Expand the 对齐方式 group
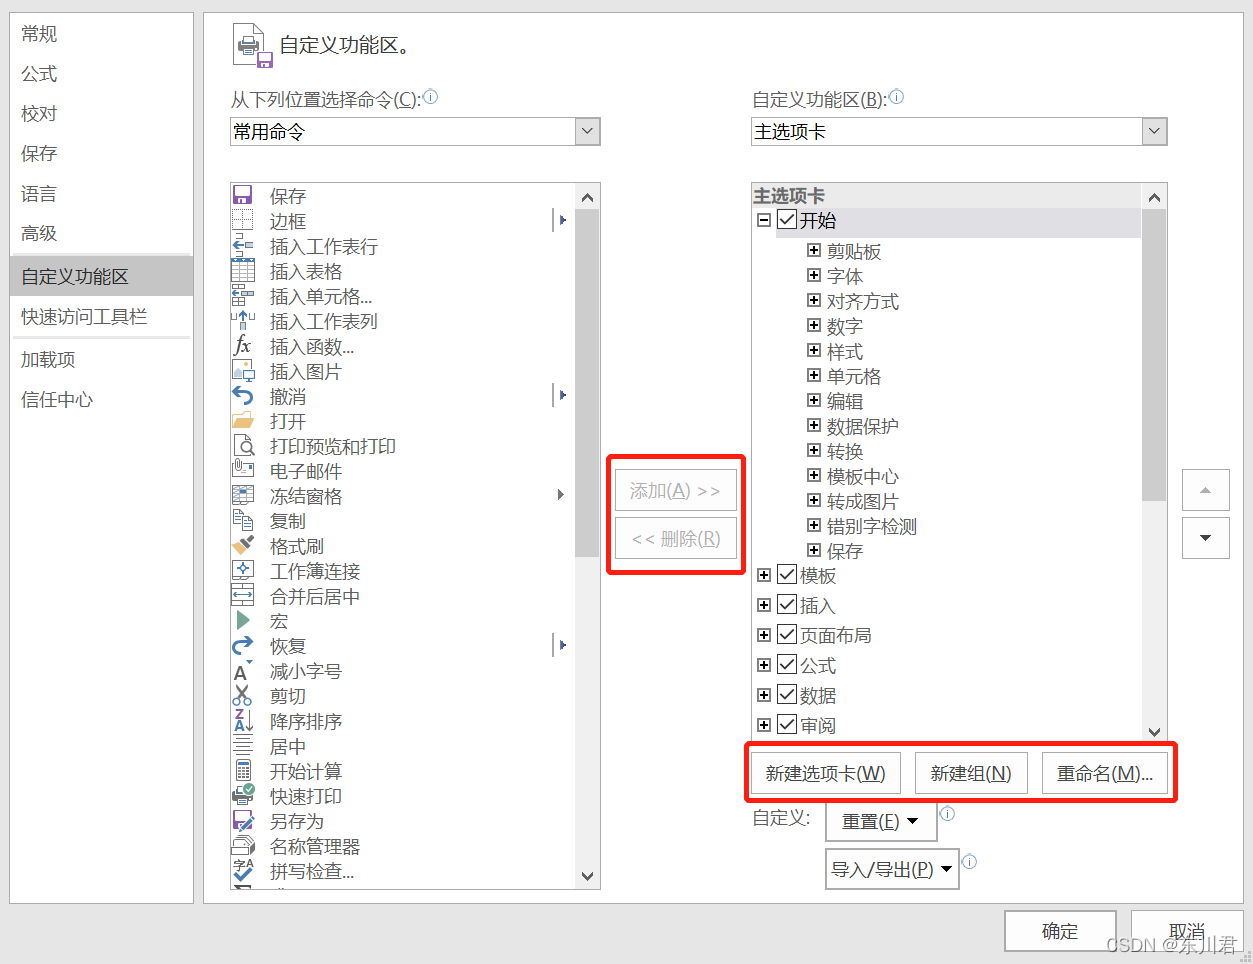Image resolution: width=1253 pixels, height=964 pixels. click(814, 301)
